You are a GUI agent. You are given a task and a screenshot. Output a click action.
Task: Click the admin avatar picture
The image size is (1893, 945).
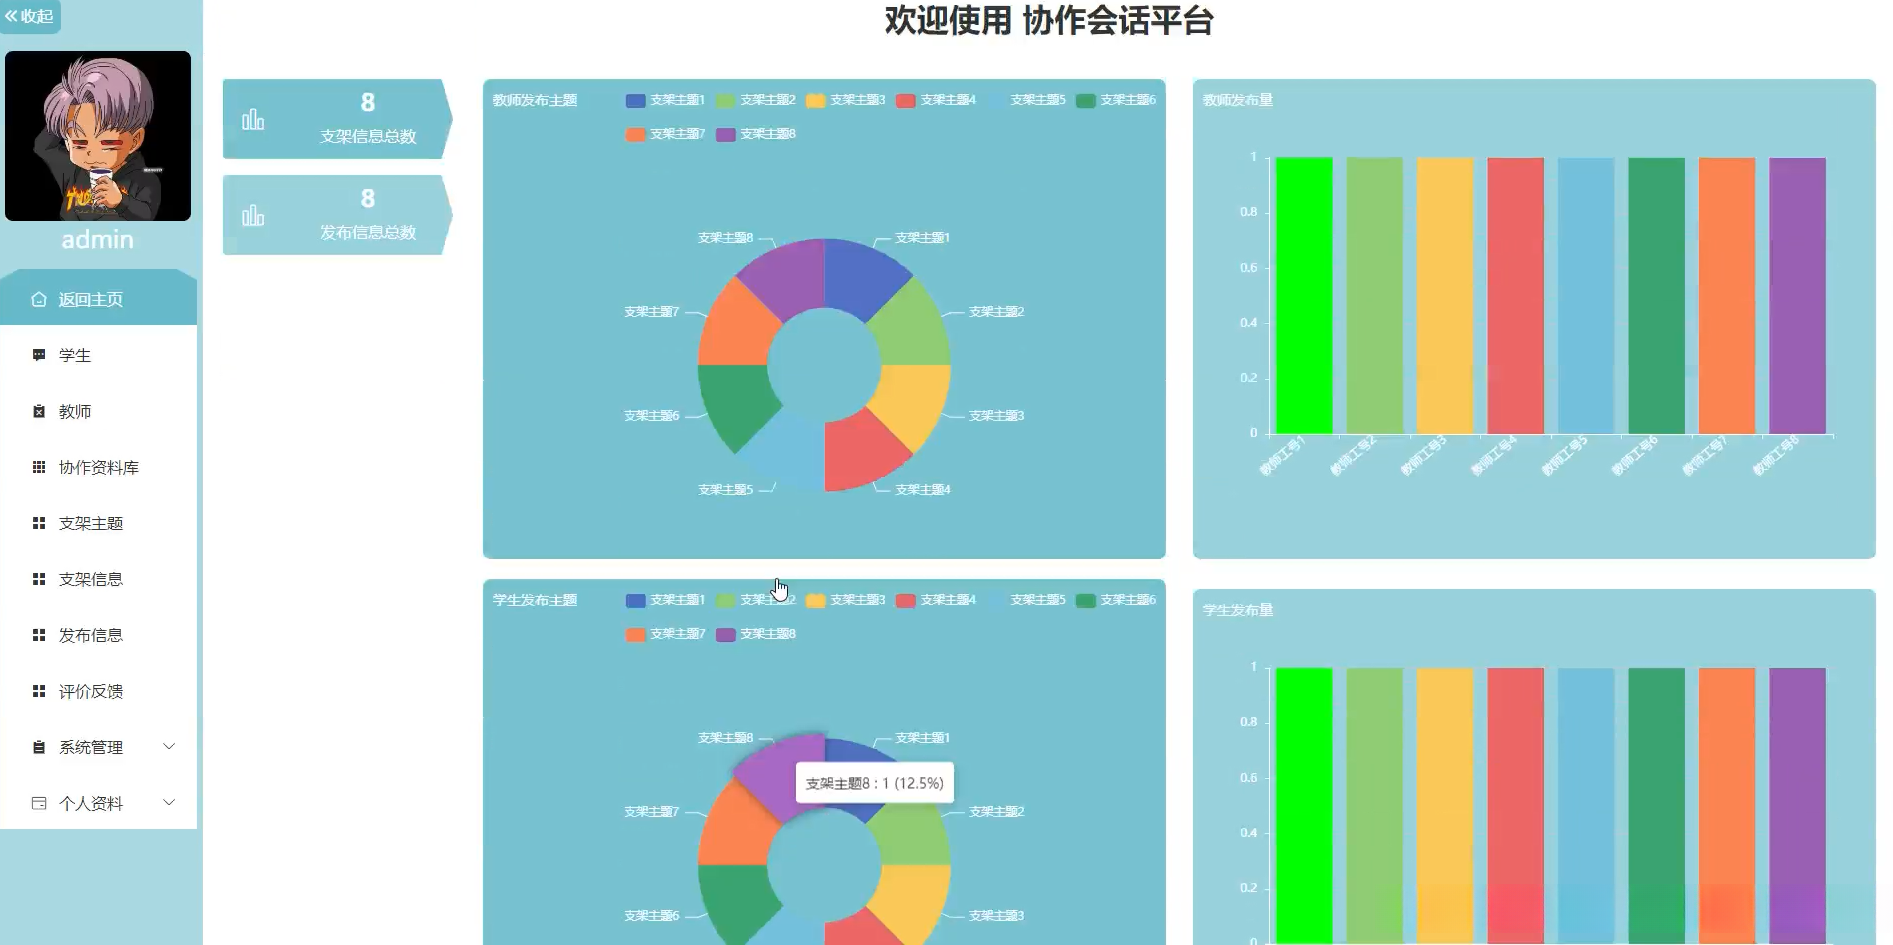pos(97,135)
